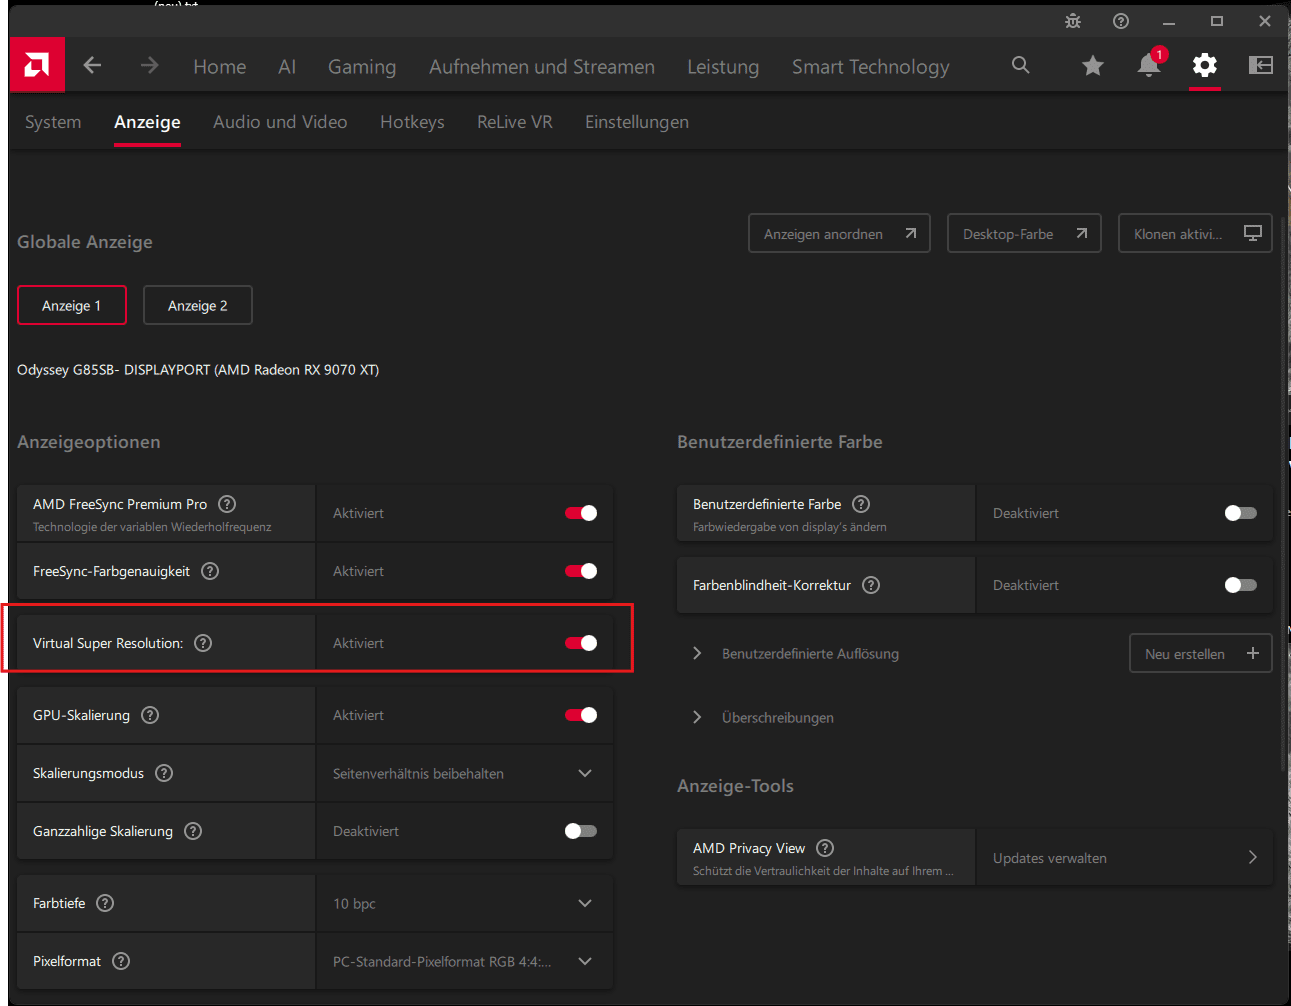Toggle GPU-Skalierung switch

click(x=581, y=715)
